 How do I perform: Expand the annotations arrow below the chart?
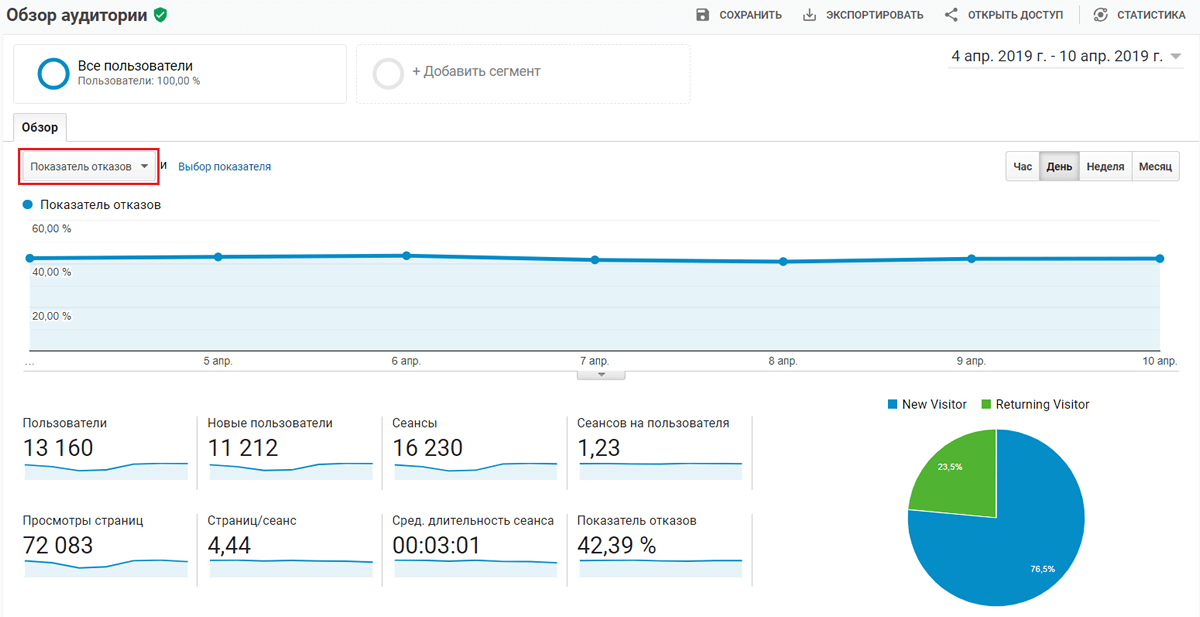pyautogui.click(x=601, y=374)
